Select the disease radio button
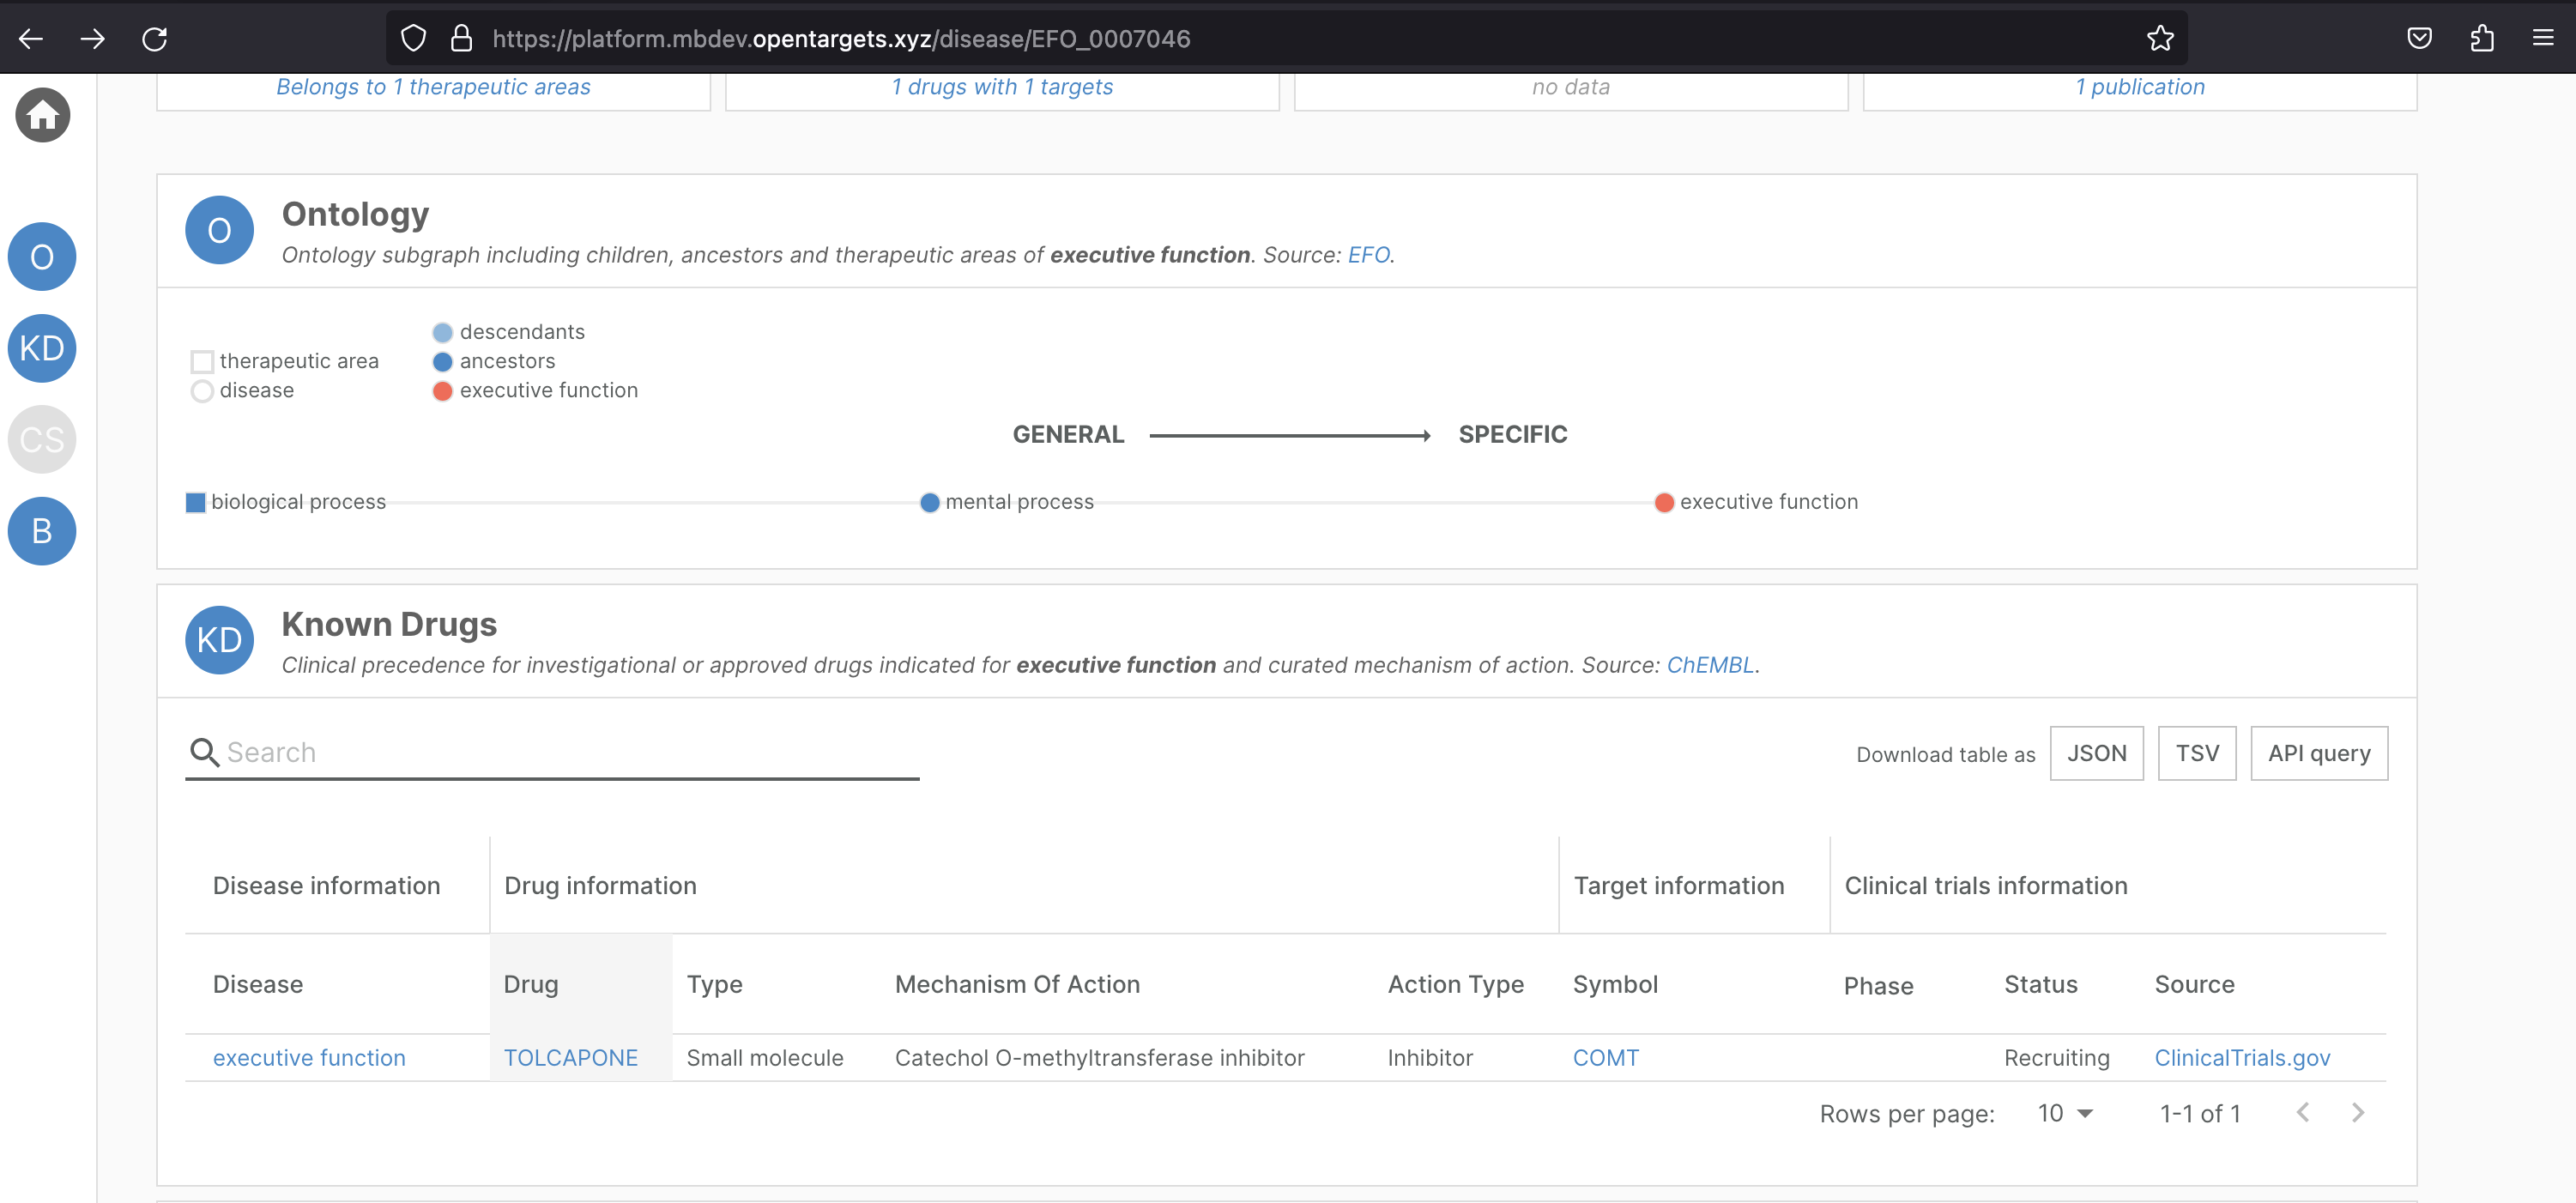 coord(203,391)
